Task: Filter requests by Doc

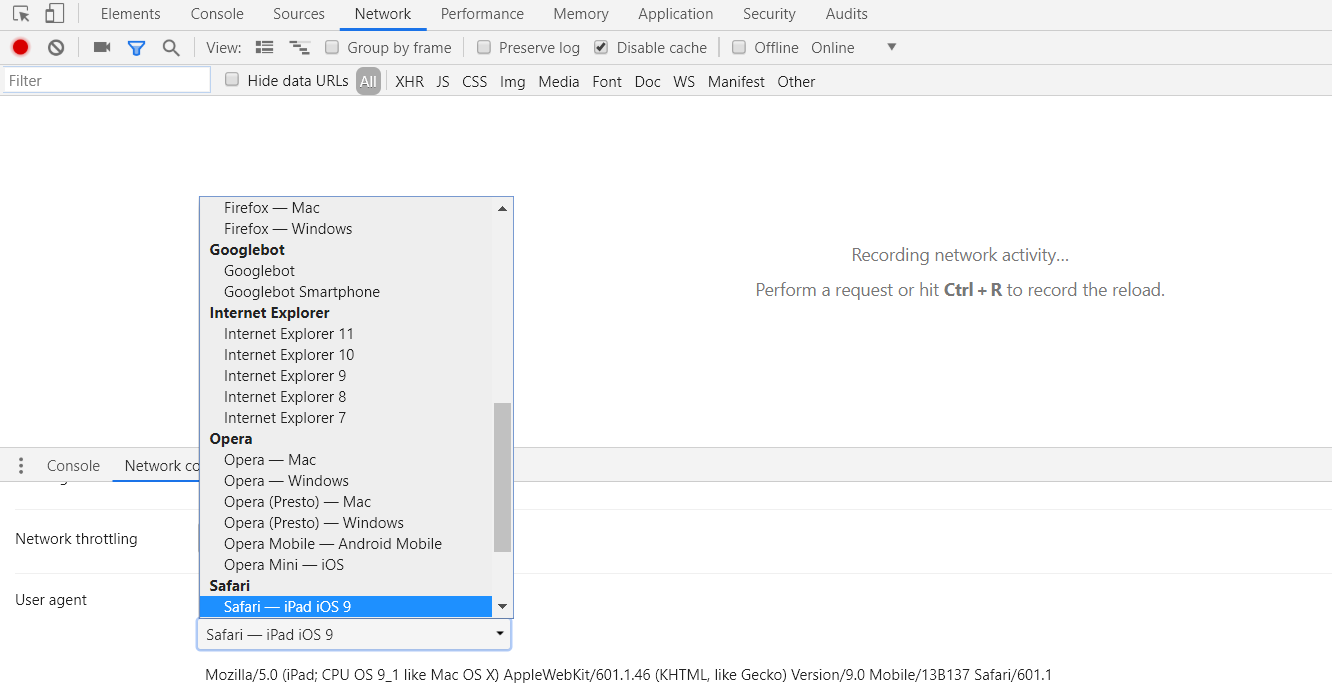Action: coord(648,81)
